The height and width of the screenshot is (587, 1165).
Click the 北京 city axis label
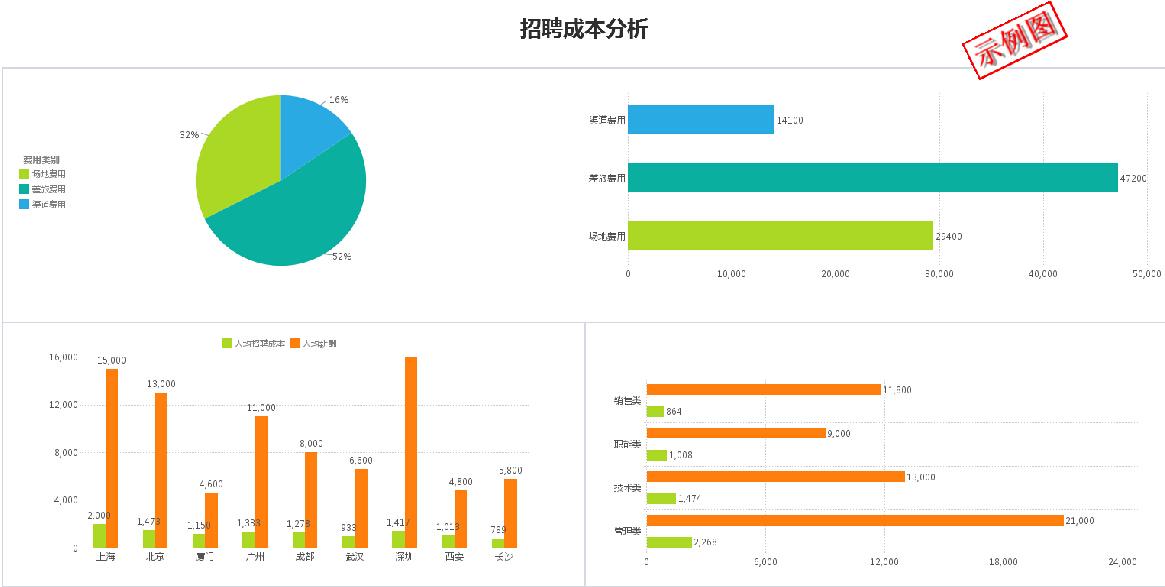point(155,557)
